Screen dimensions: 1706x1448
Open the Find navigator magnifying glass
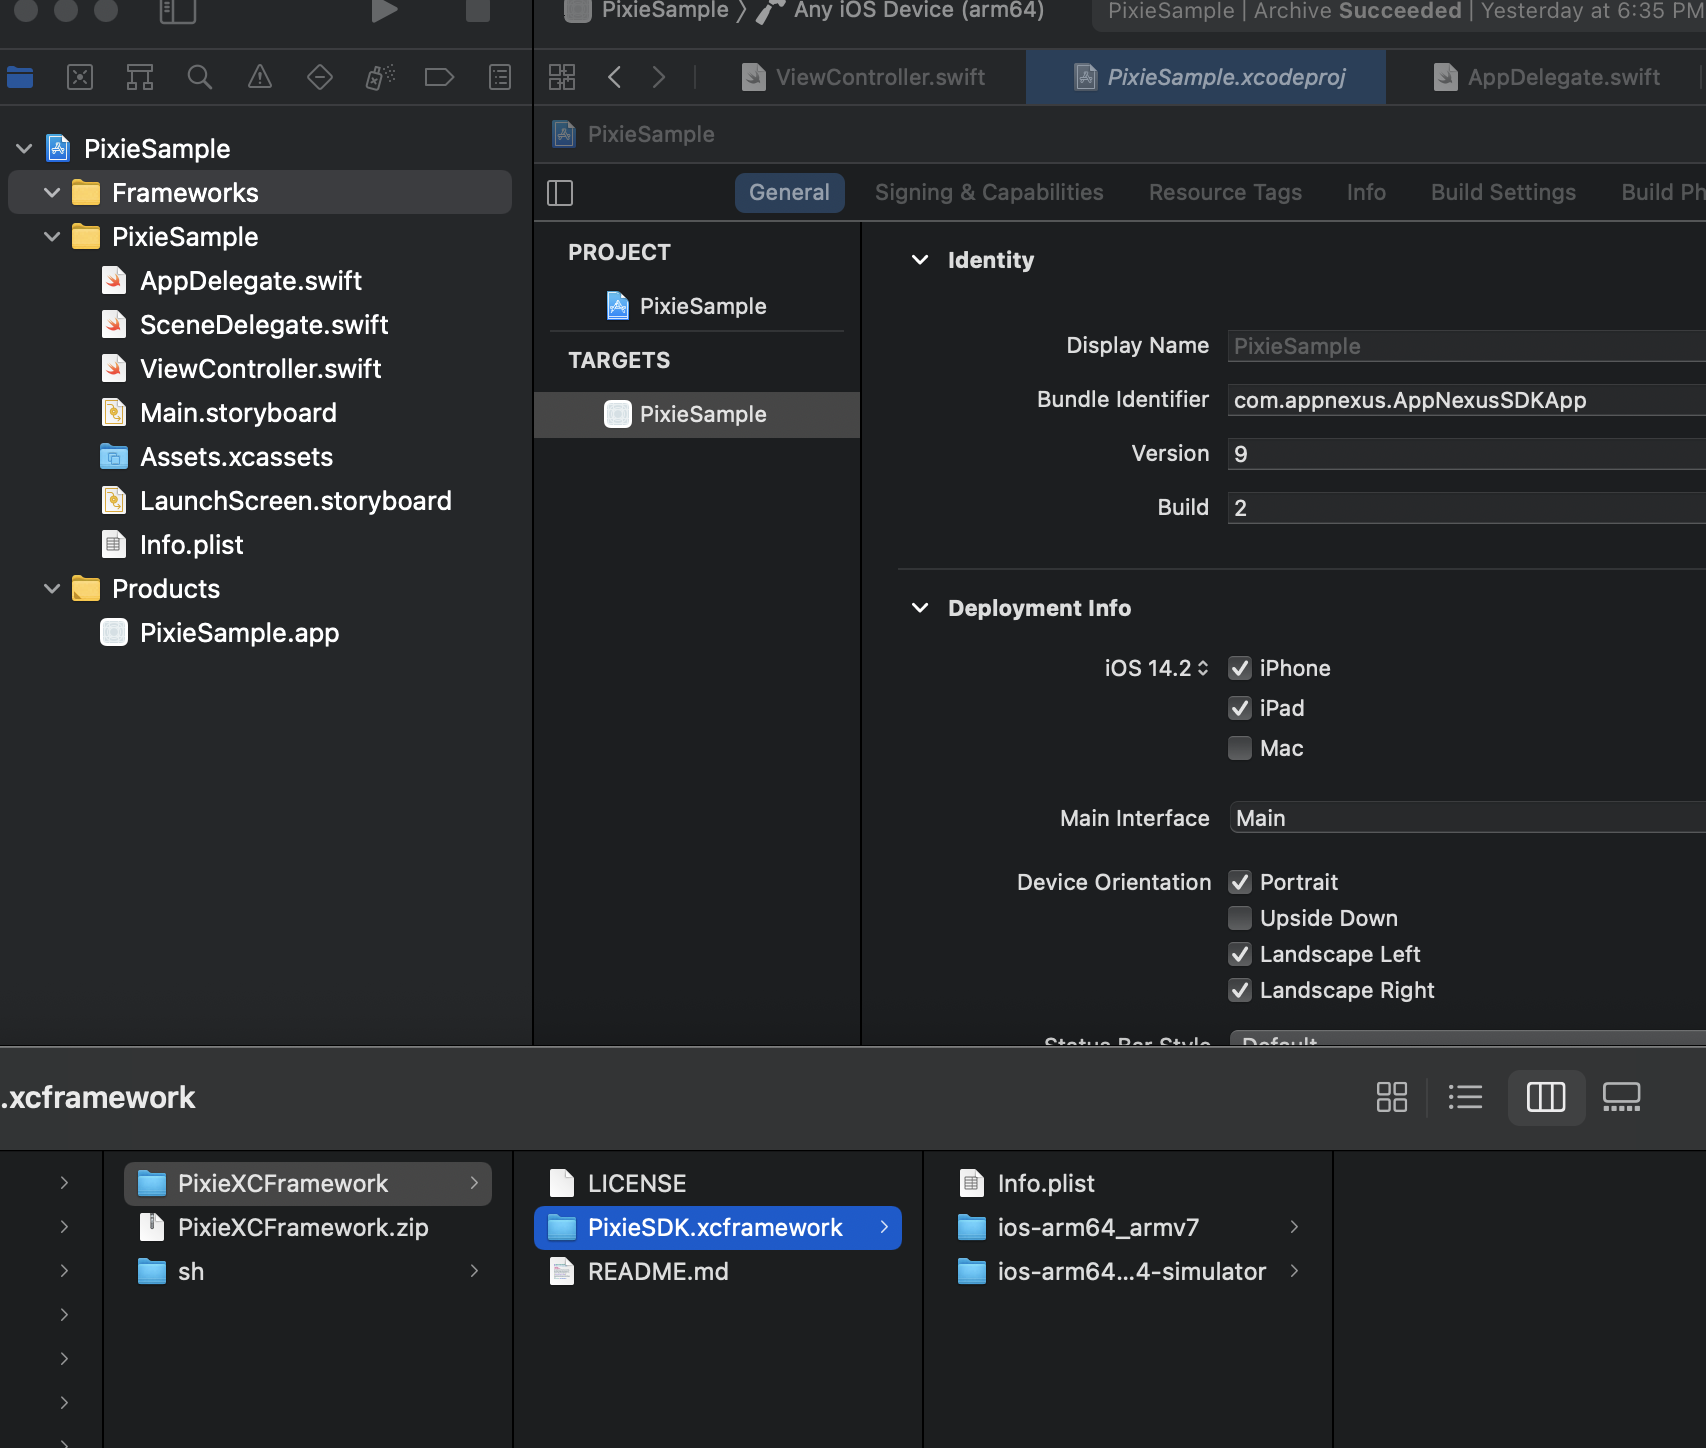pyautogui.click(x=199, y=76)
